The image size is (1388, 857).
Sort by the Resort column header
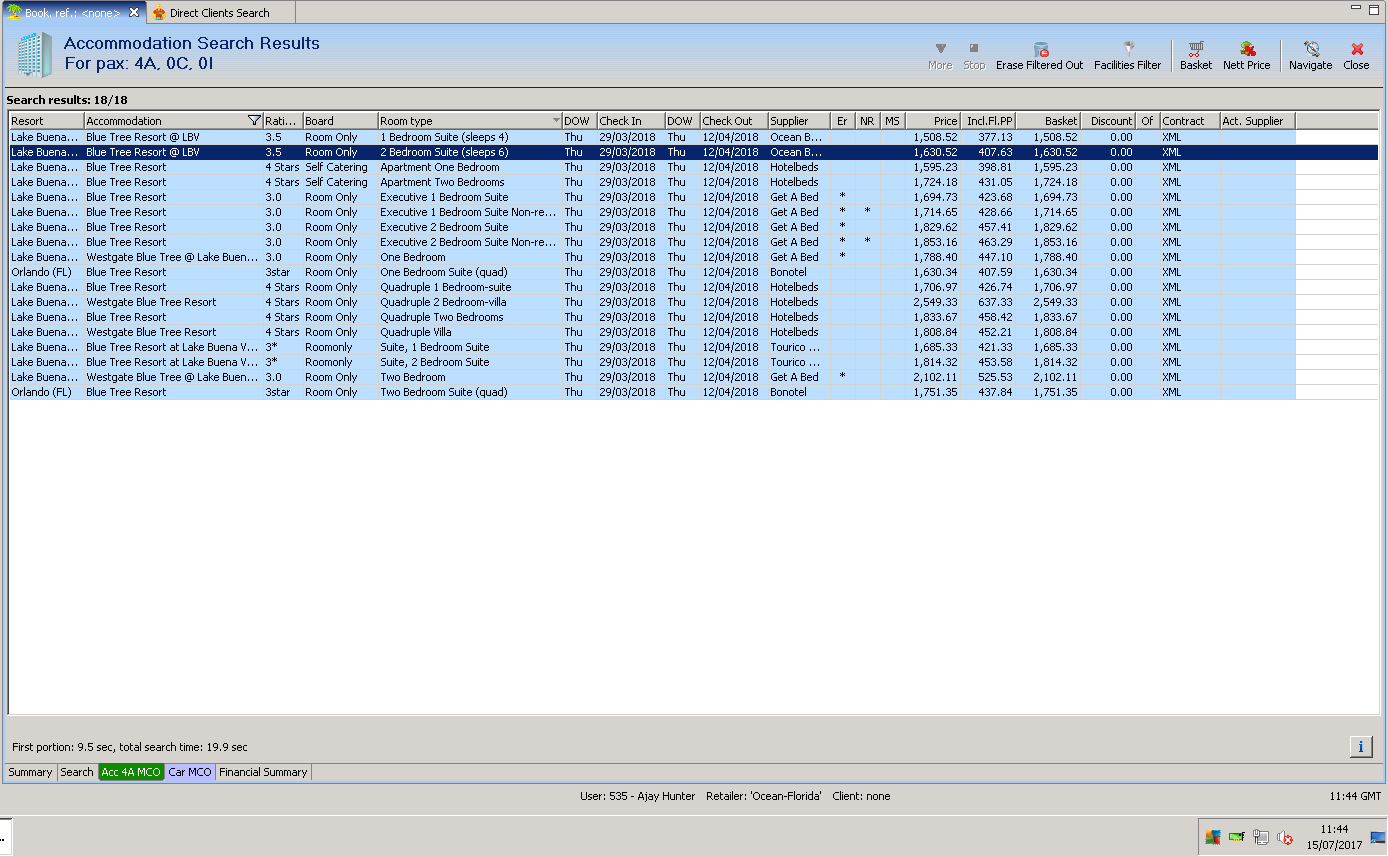pos(46,121)
